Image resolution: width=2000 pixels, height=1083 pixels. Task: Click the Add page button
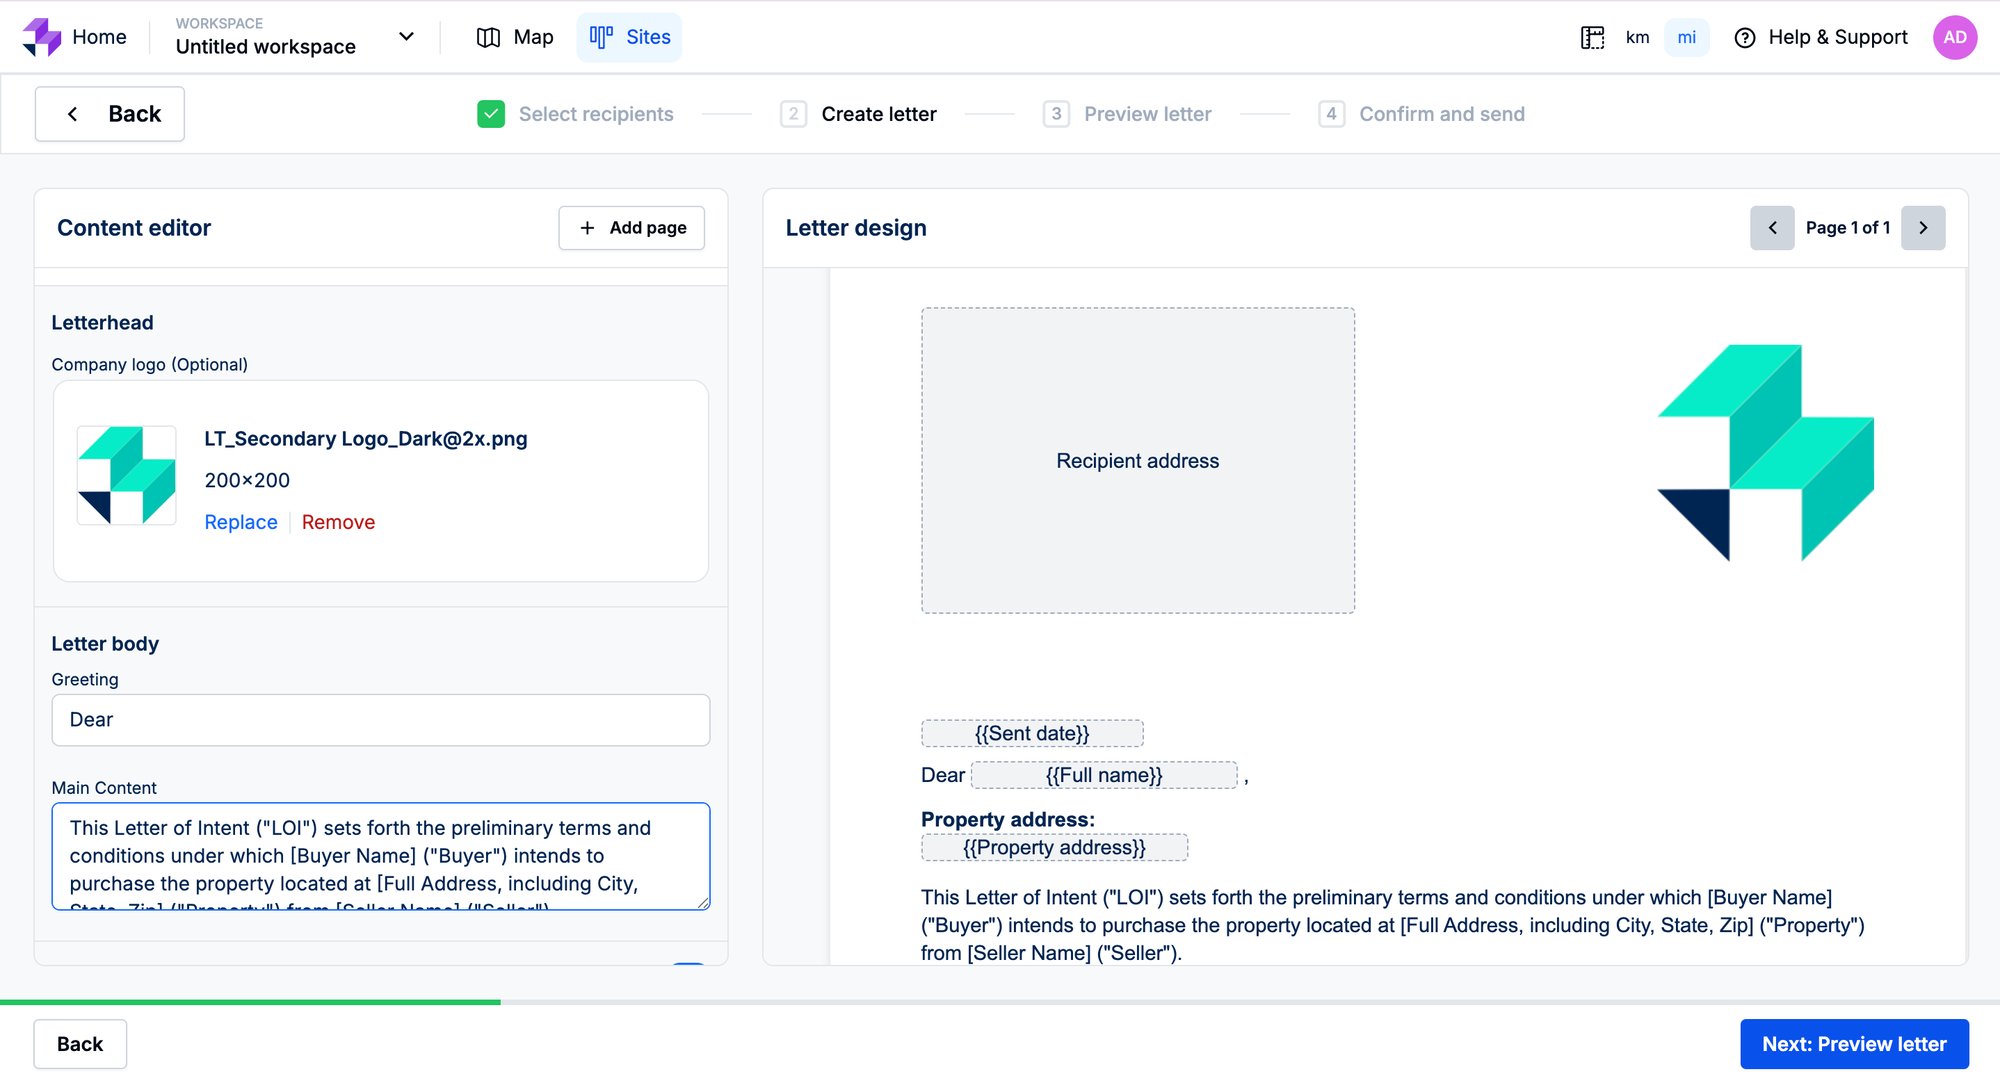(x=631, y=228)
